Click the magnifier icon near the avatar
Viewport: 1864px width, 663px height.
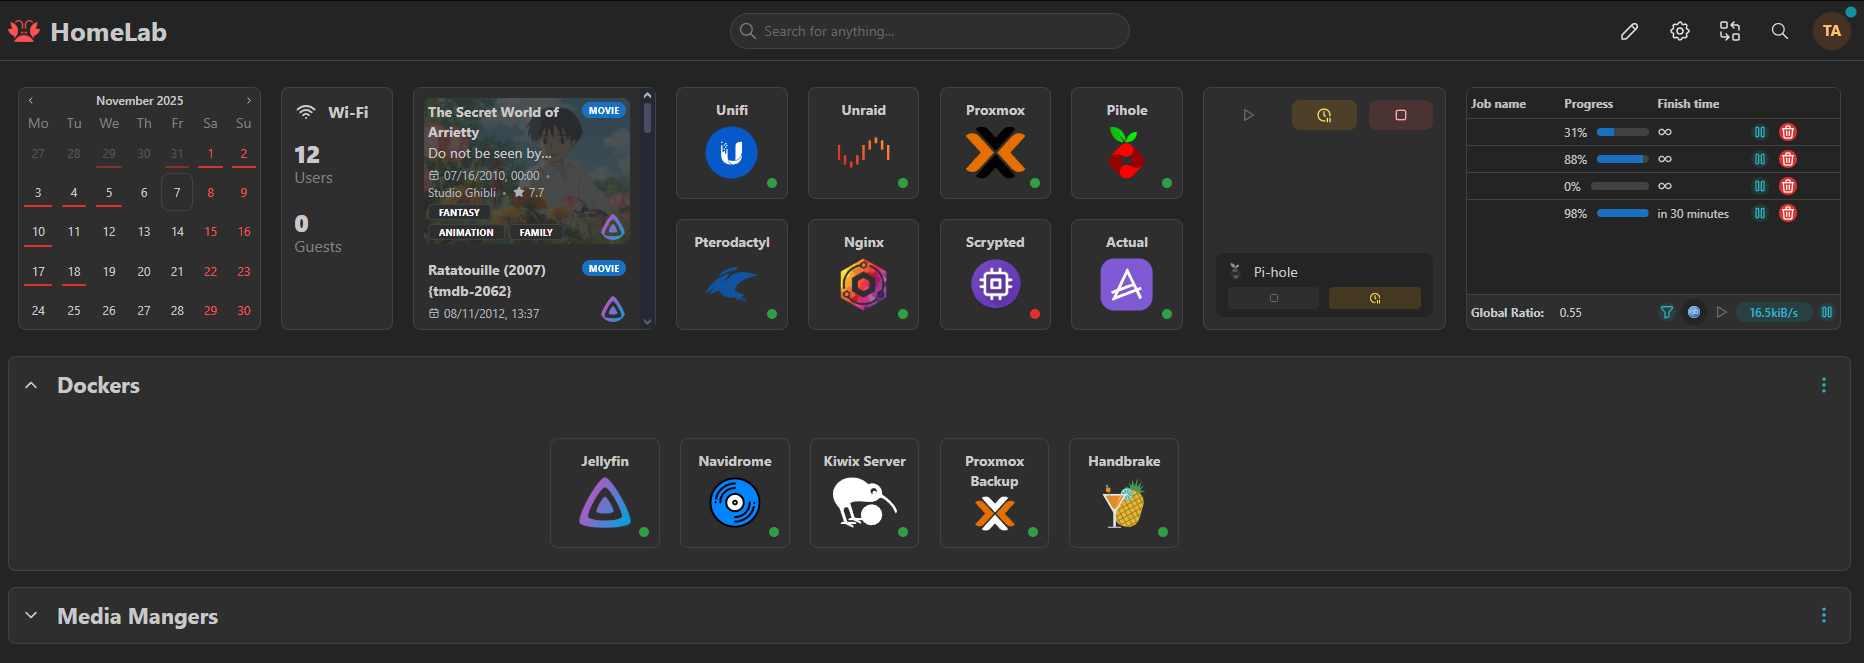pos(1780,31)
